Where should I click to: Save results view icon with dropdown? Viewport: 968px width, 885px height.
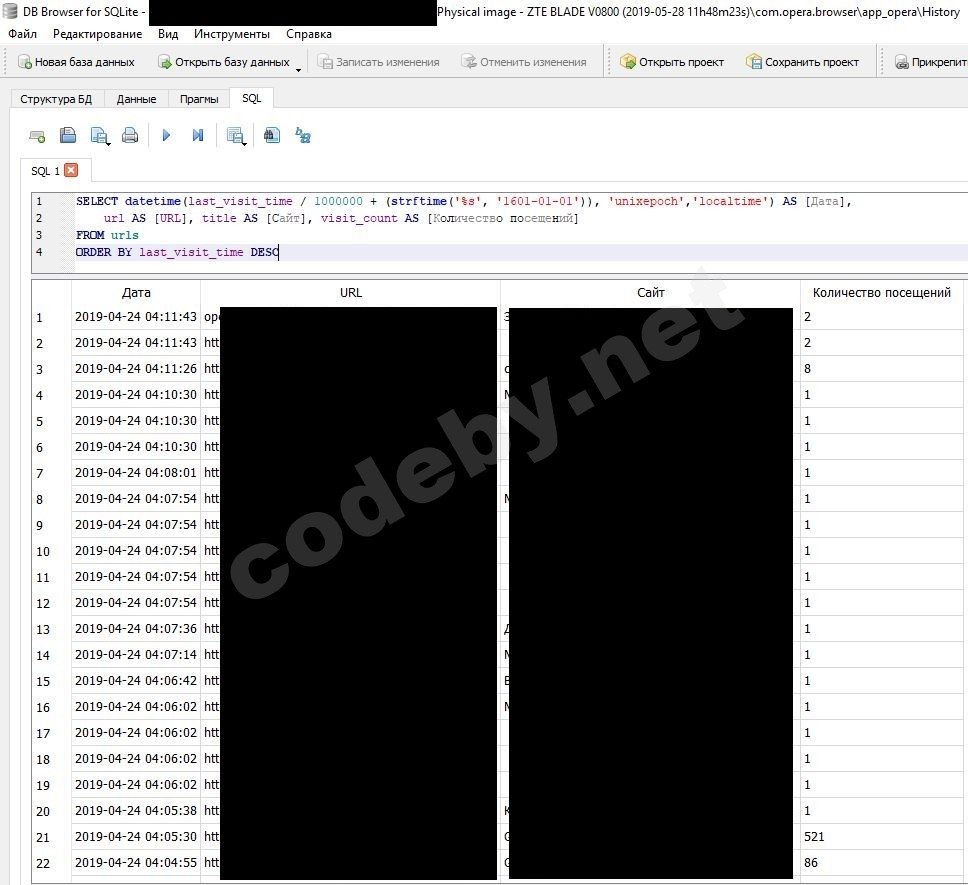236,136
